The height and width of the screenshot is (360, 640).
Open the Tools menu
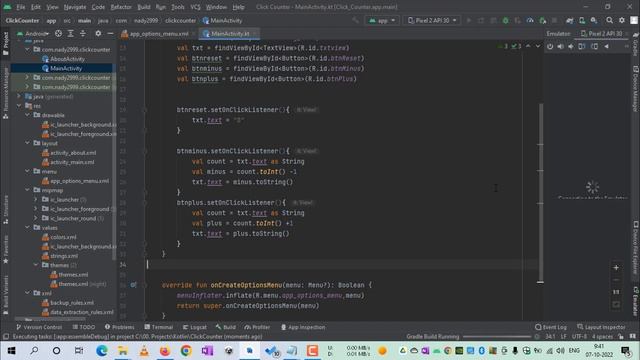[x=178, y=7]
